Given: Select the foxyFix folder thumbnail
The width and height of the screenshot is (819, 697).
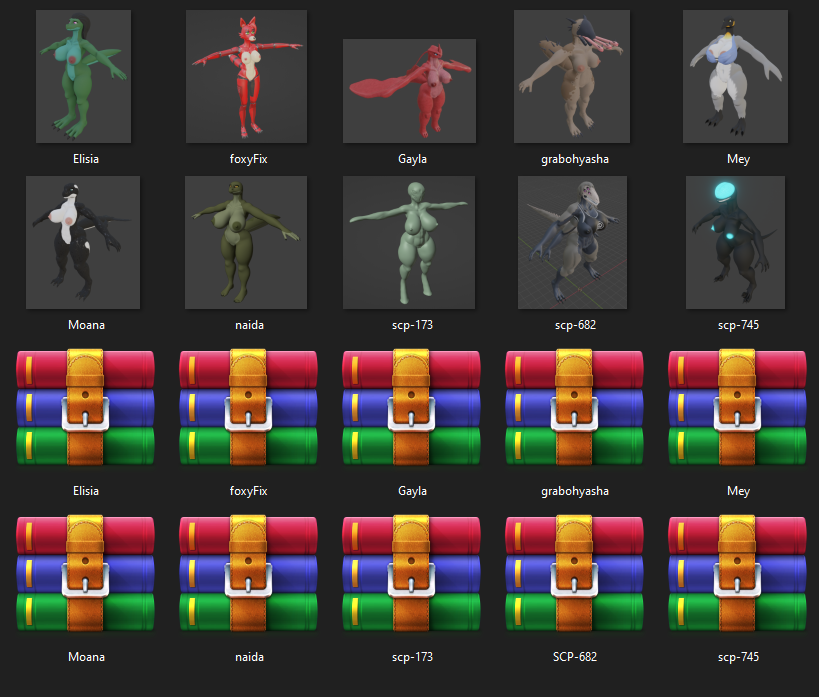Looking at the screenshot, I should [247, 76].
